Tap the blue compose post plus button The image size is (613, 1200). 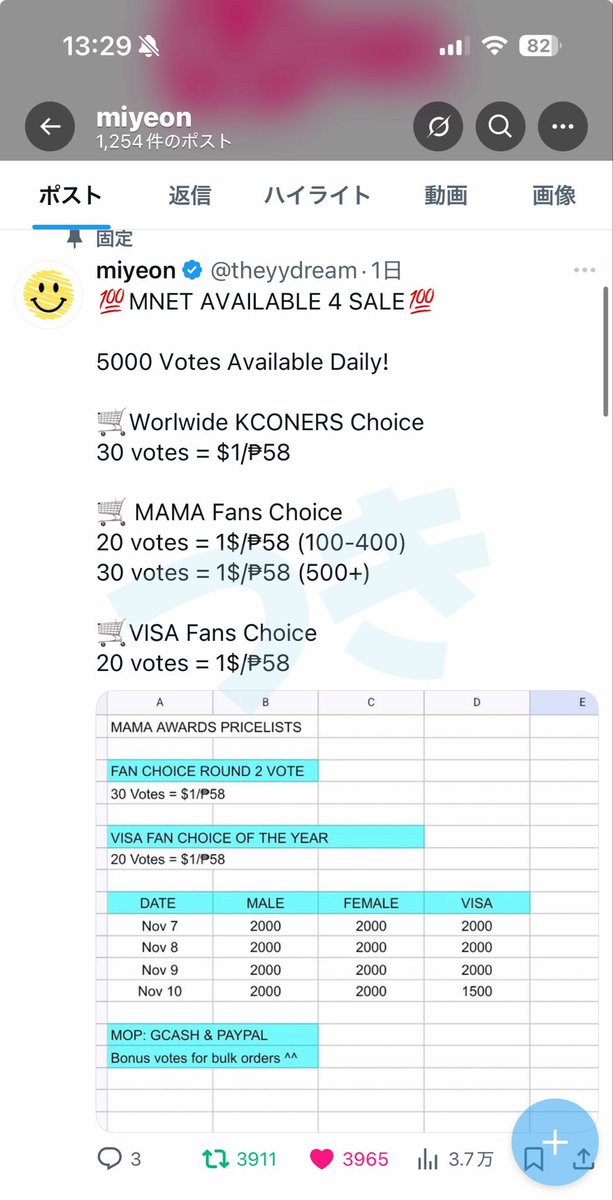pos(555,1142)
